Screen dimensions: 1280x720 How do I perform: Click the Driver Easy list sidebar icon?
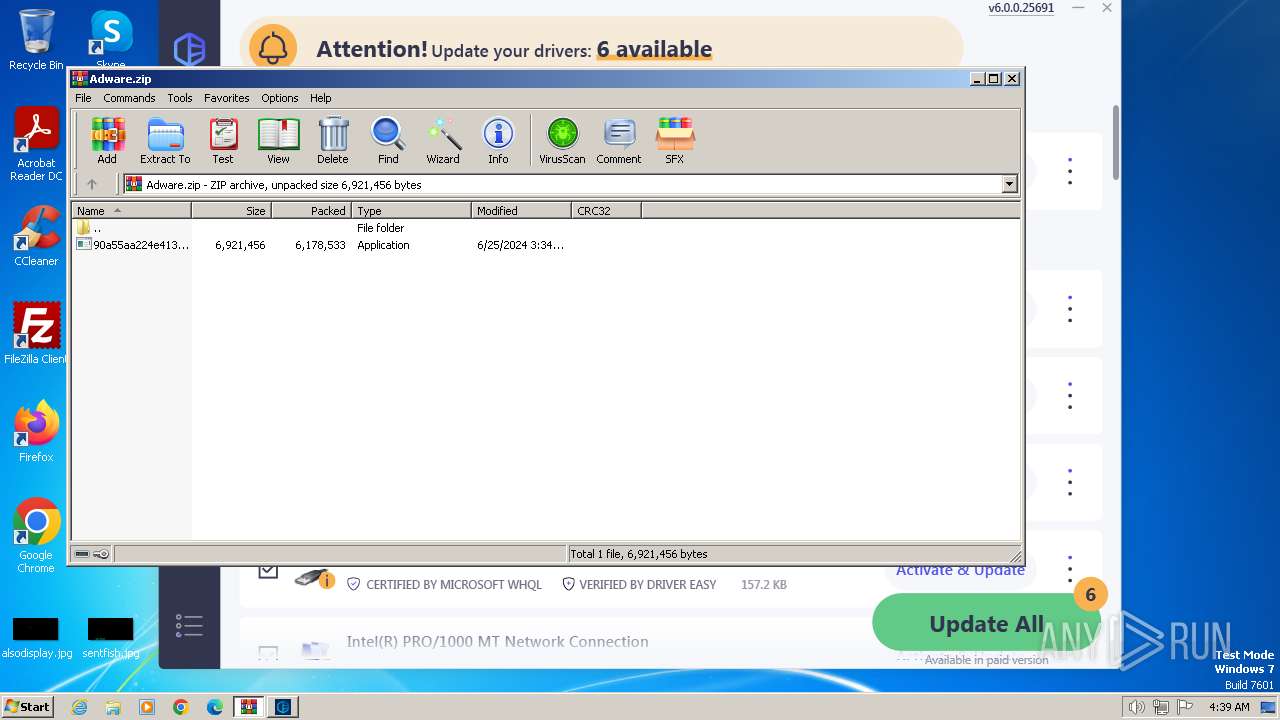[189, 626]
